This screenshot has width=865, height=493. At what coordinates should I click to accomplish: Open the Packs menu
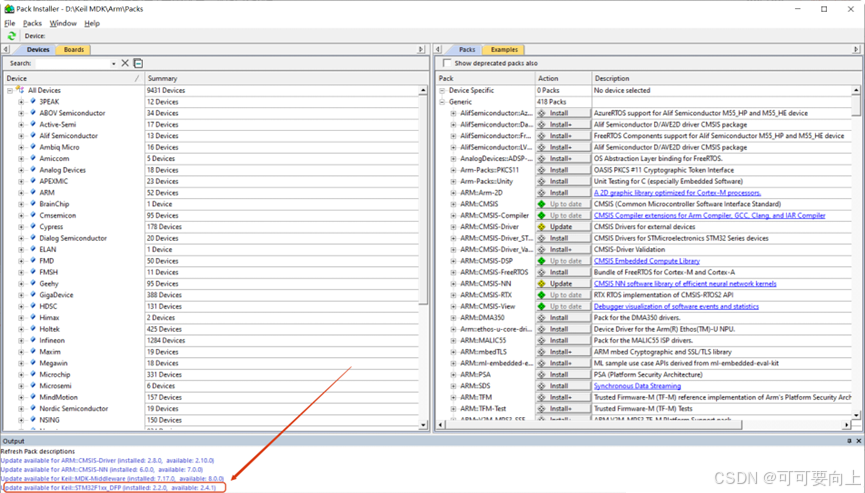pos(32,23)
